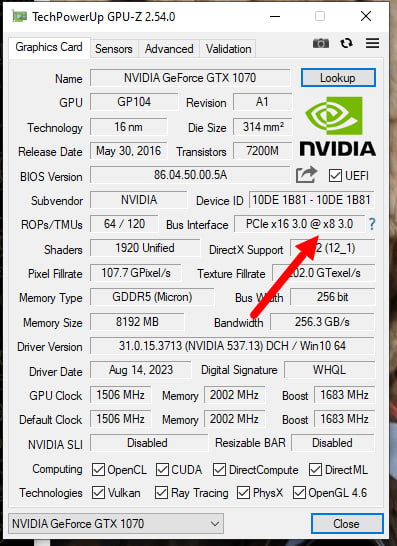Toggle the CUDA checkbox
The height and width of the screenshot is (546, 397).
click(x=162, y=469)
